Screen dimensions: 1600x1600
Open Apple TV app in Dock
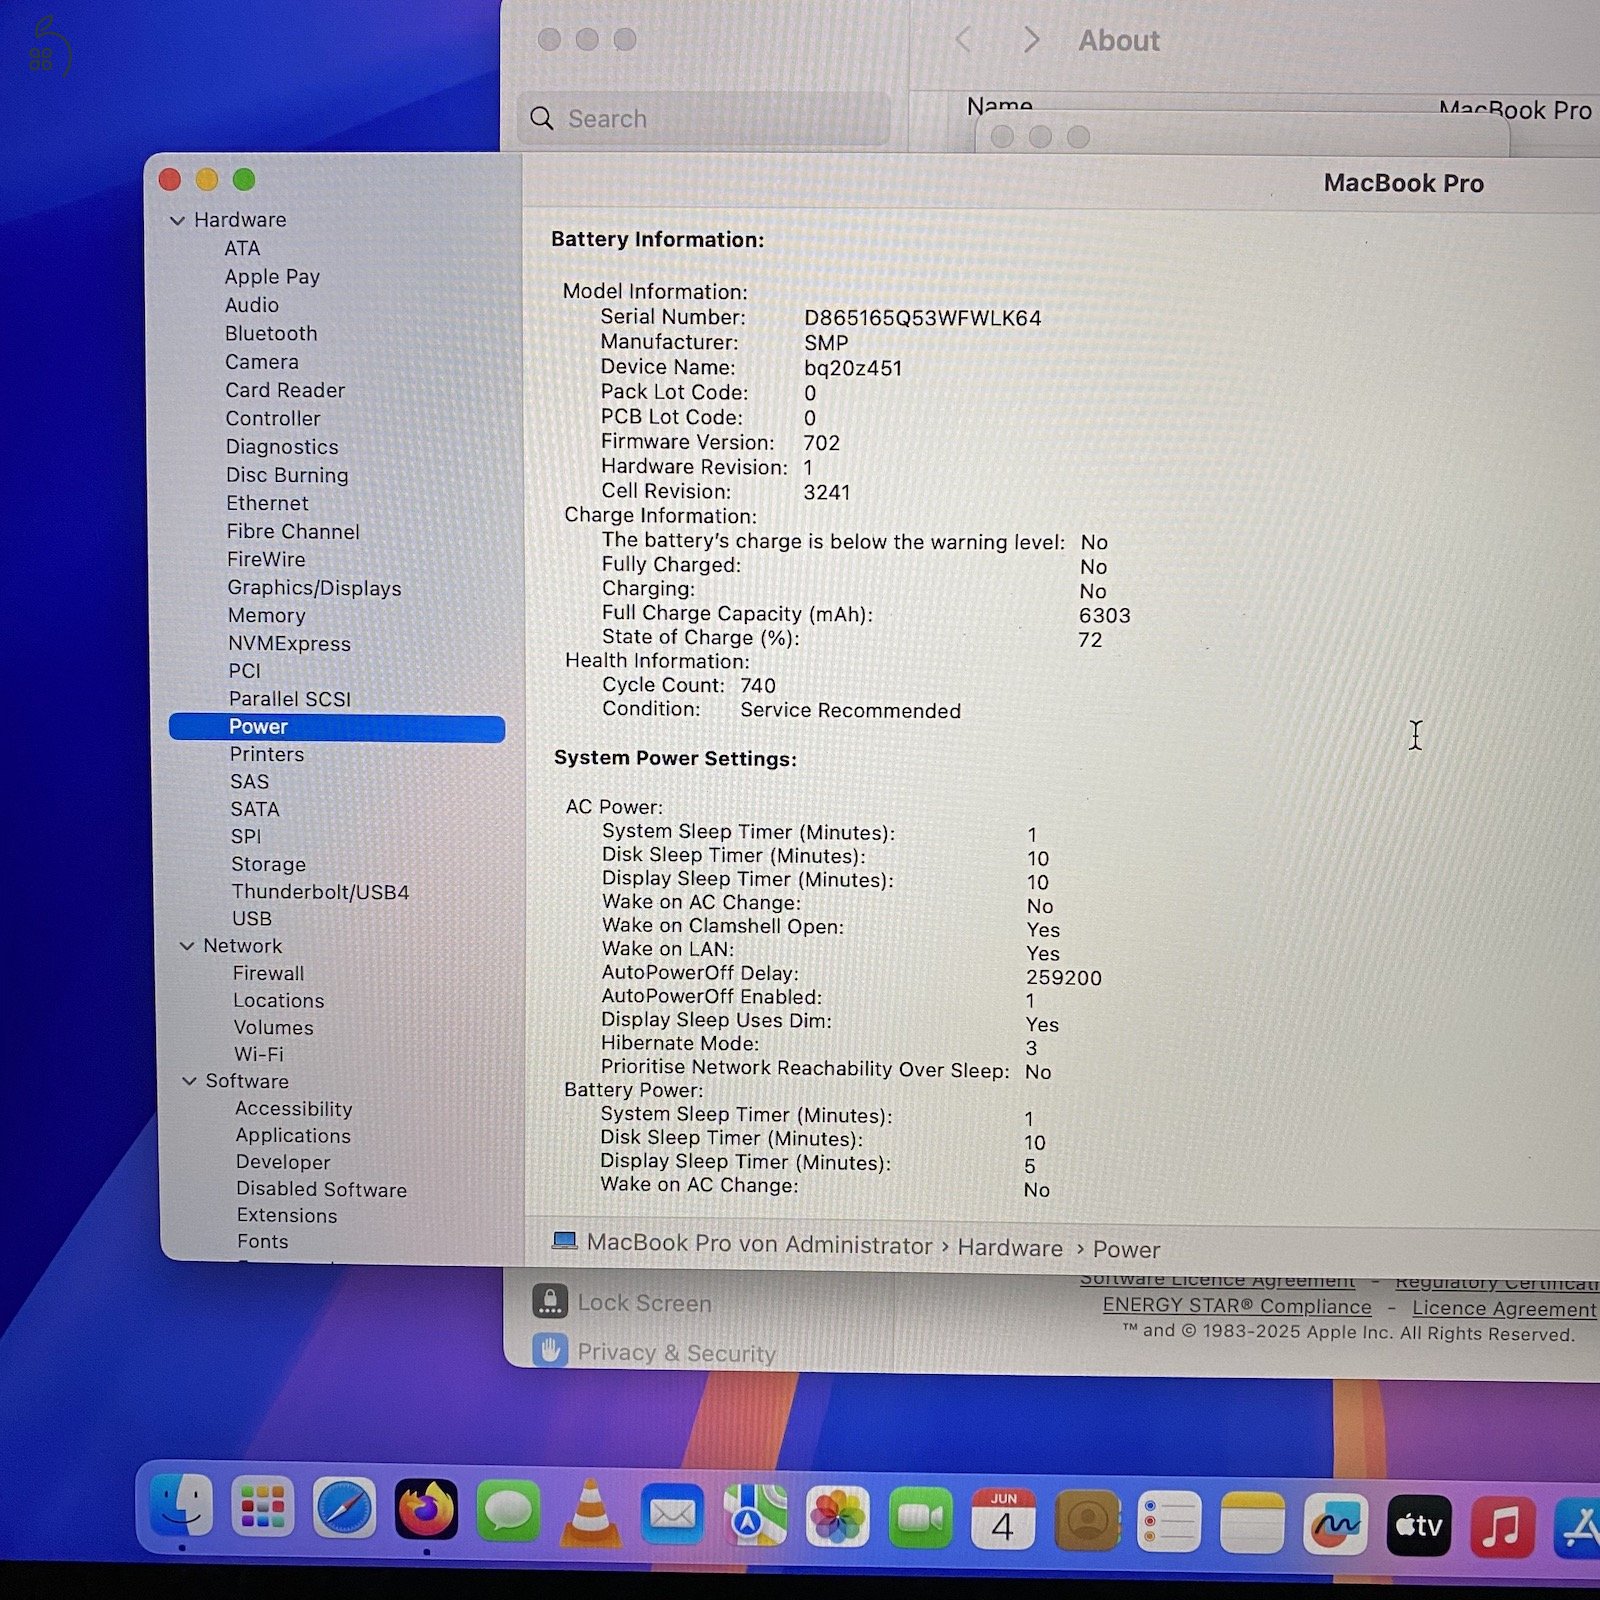(x=1419, y=1526)
